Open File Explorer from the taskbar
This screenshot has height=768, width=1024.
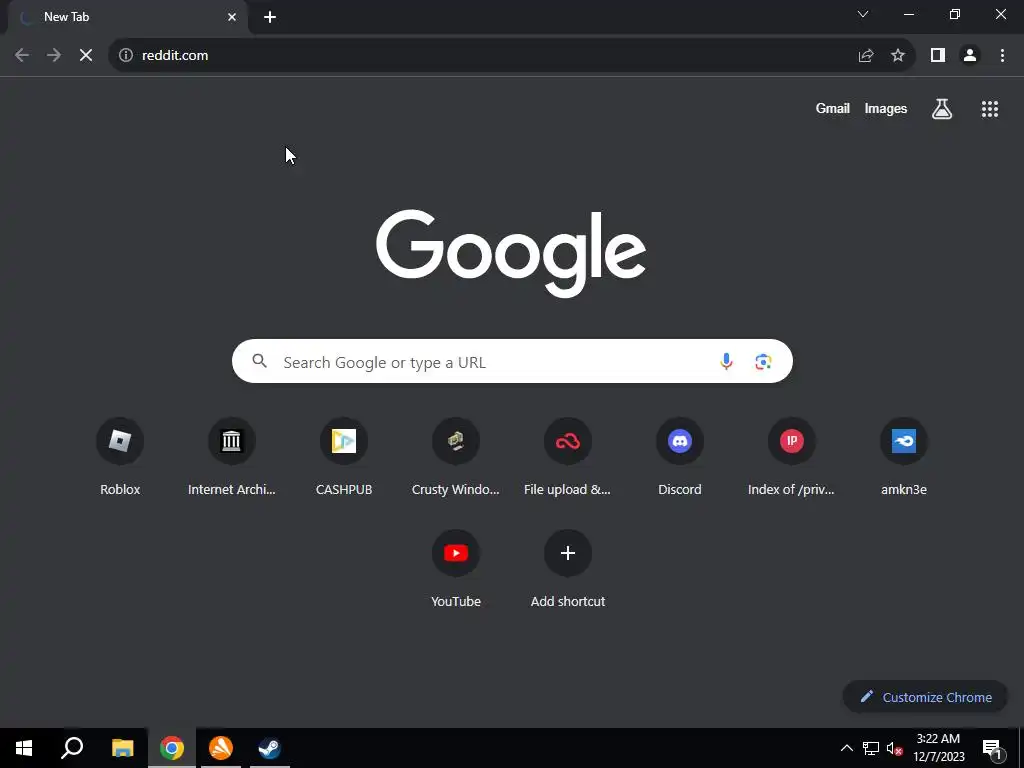click(x=122, y=748)
